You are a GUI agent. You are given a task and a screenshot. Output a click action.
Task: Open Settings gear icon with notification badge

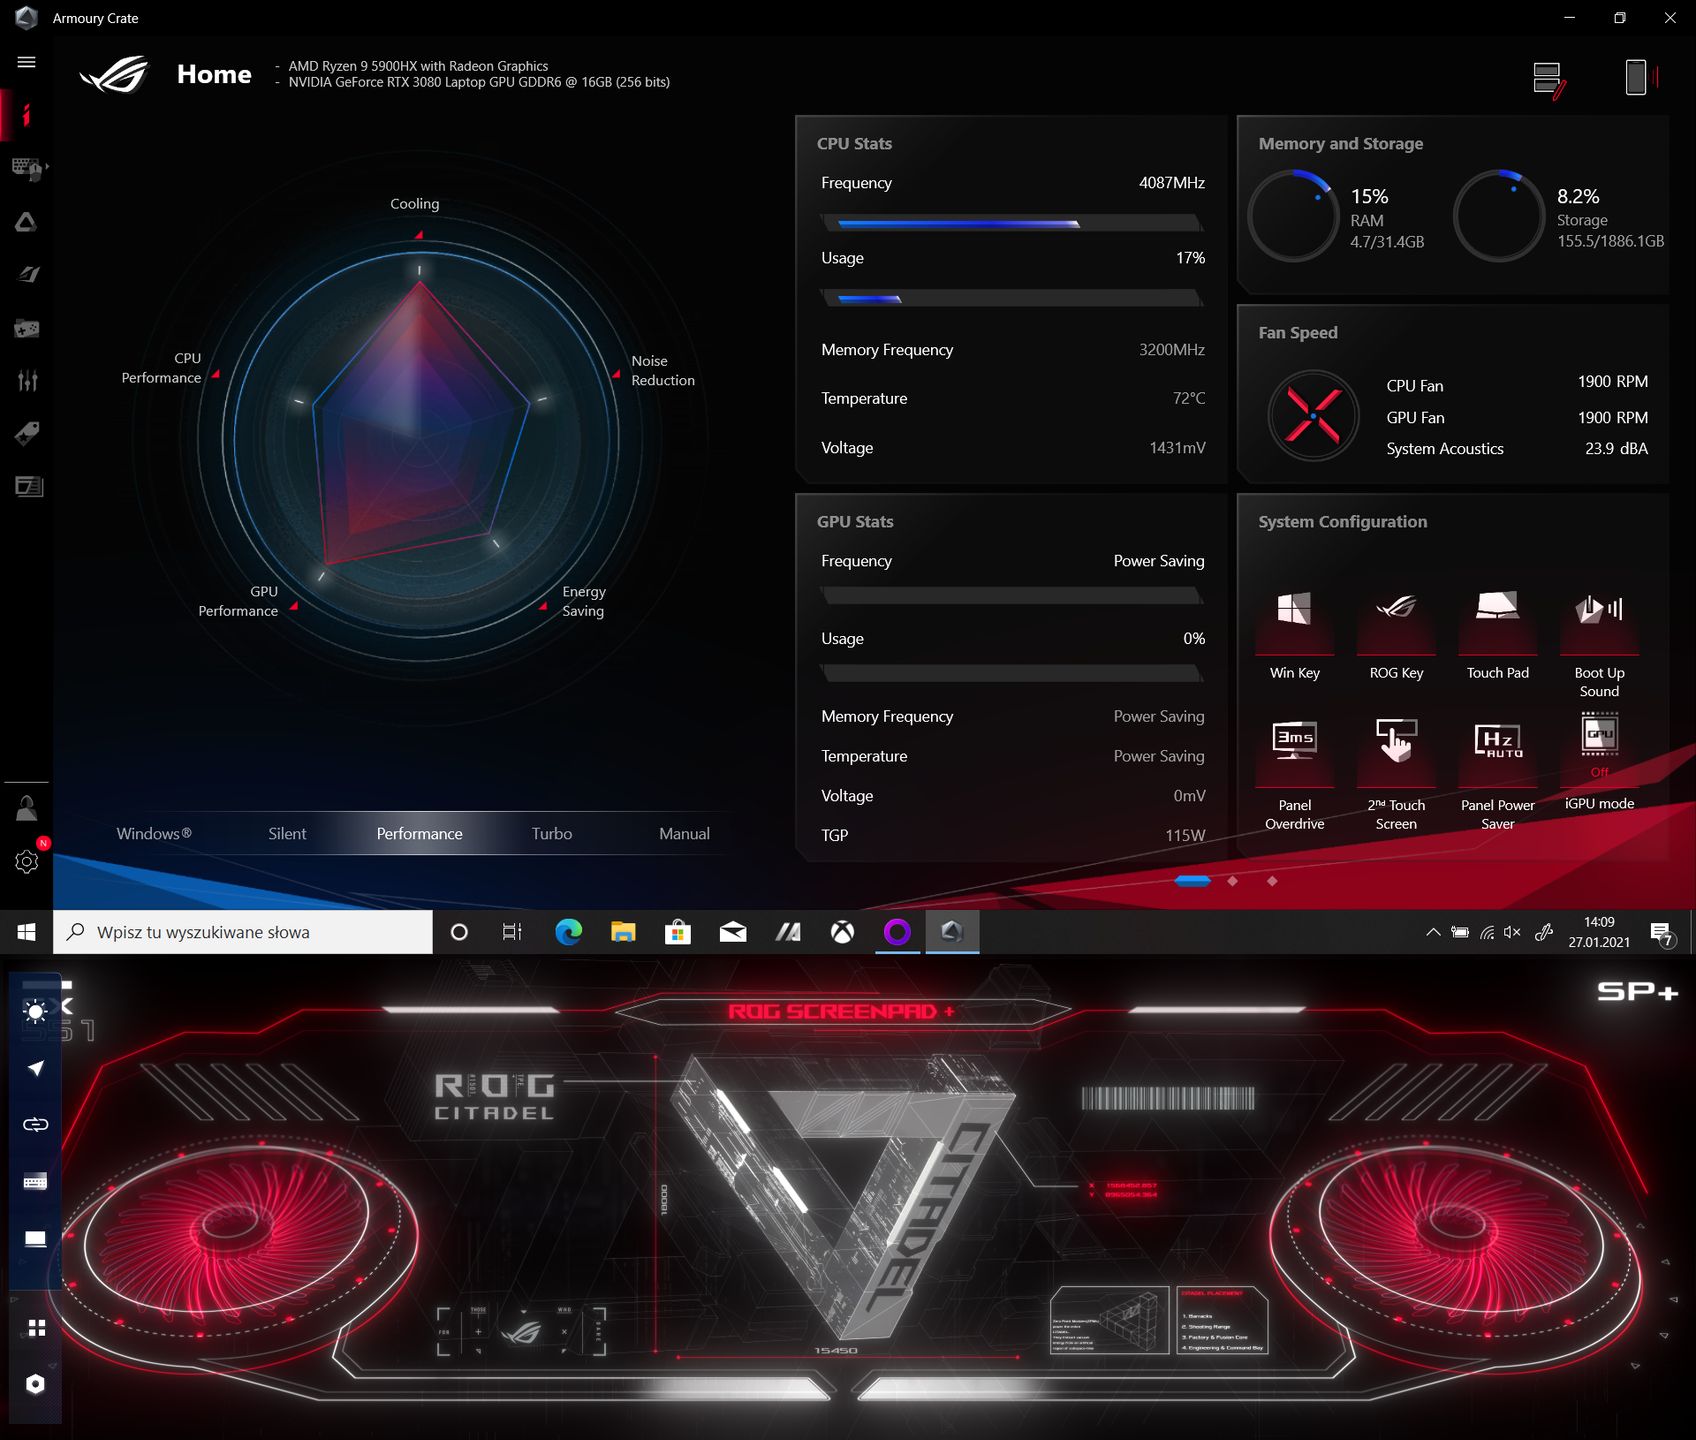coord(27,861)
